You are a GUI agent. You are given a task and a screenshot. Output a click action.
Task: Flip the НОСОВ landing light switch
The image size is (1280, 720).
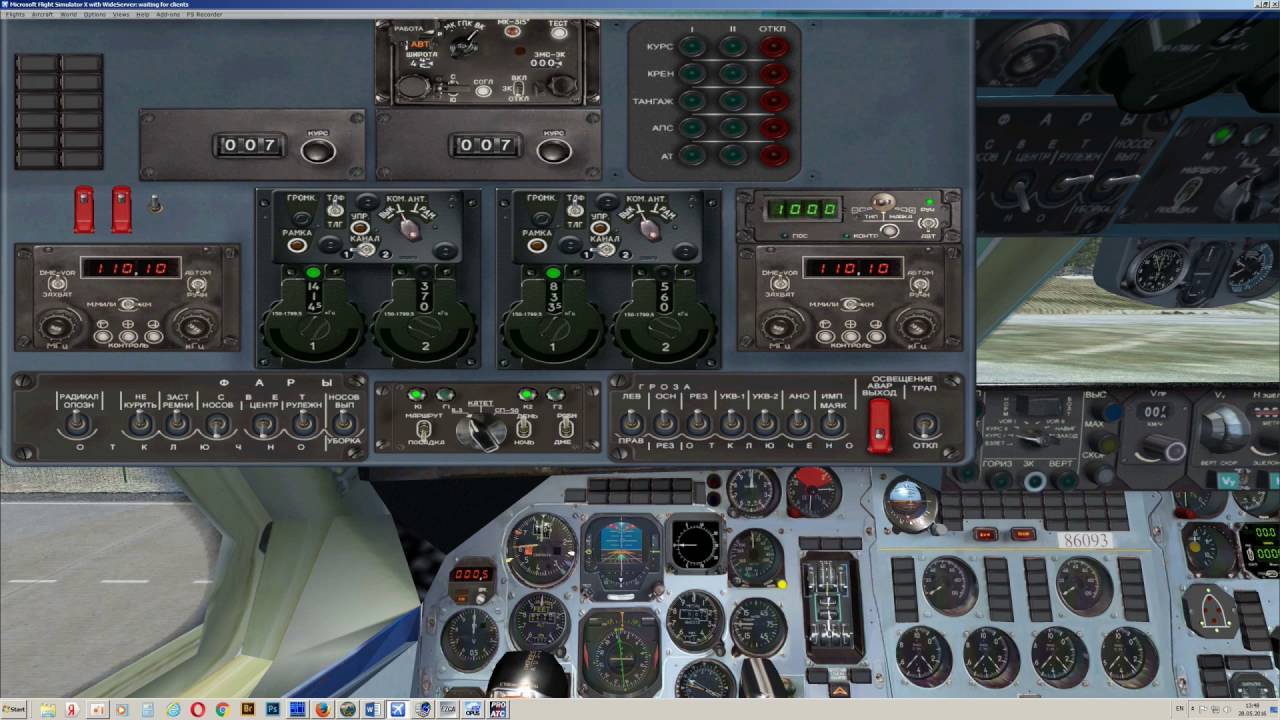(x=217, y=424)
